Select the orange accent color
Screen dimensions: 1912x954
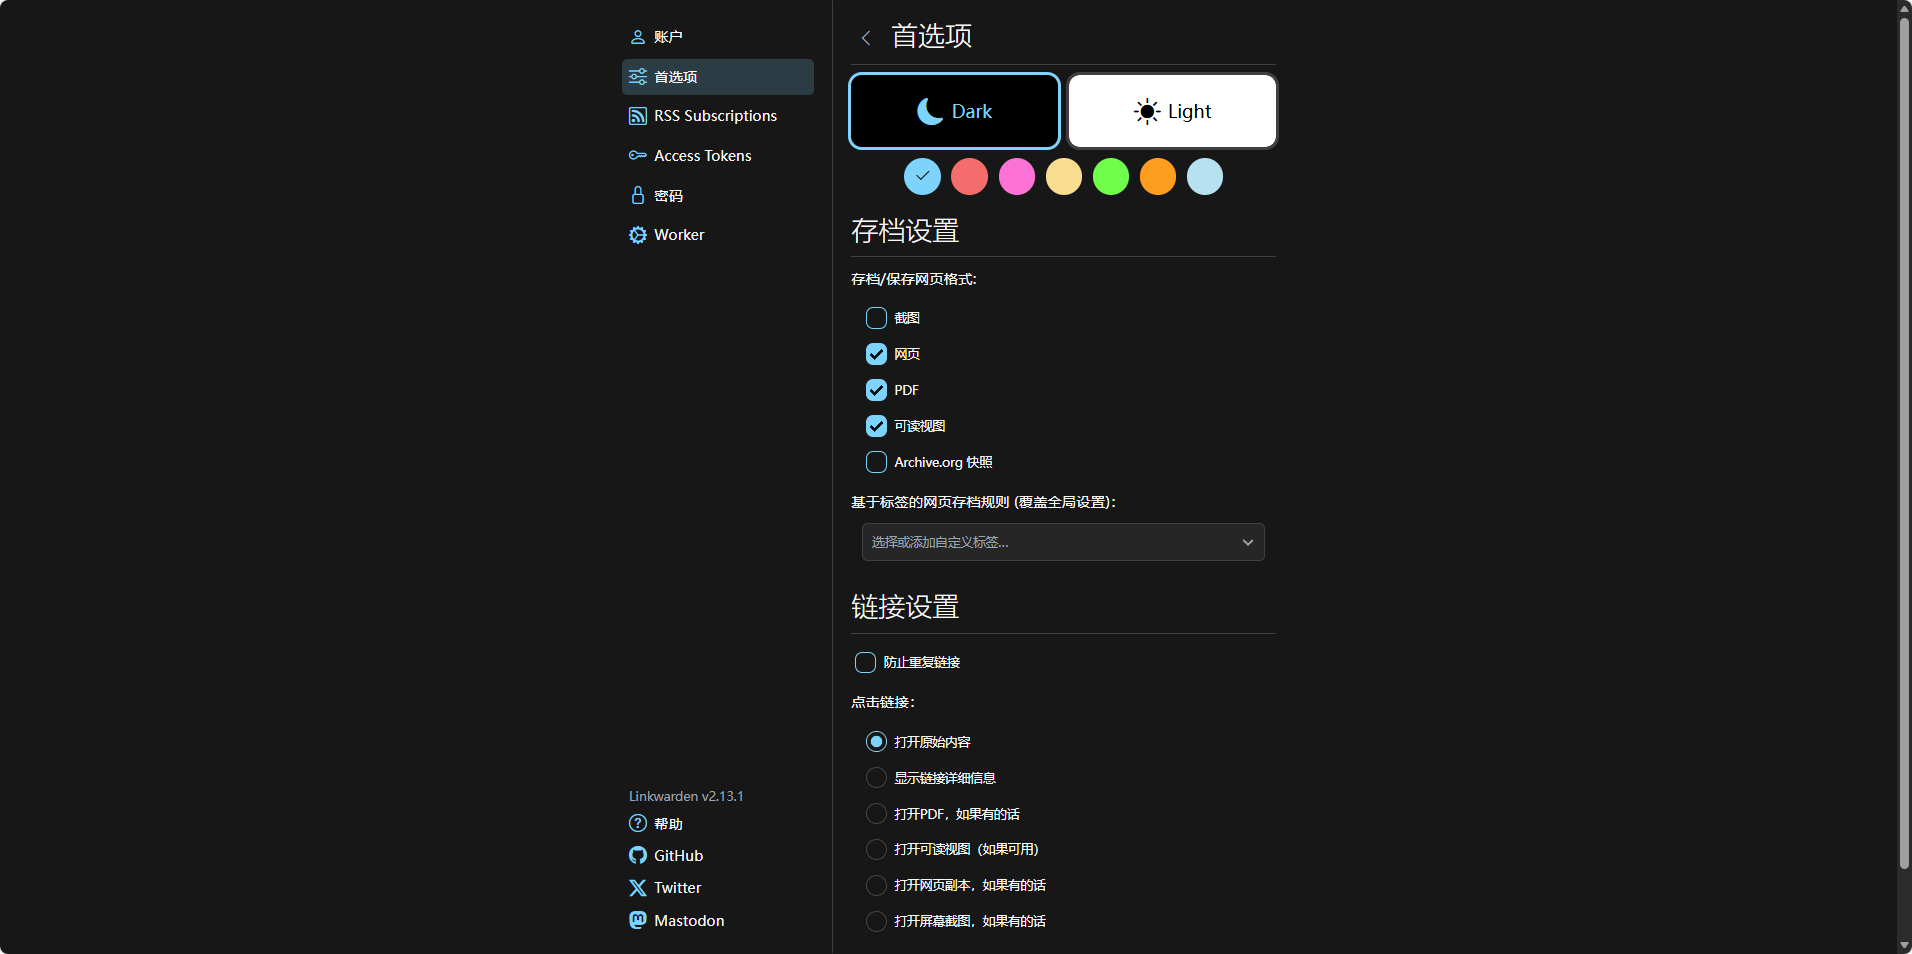[x=1157, y=177]
